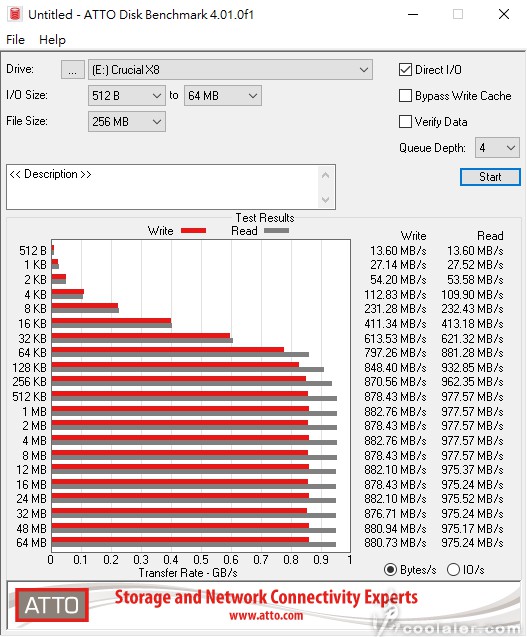Screen dimensions: 527x637
Task: Click the description box up arrow
Action: tap(325, 176)
